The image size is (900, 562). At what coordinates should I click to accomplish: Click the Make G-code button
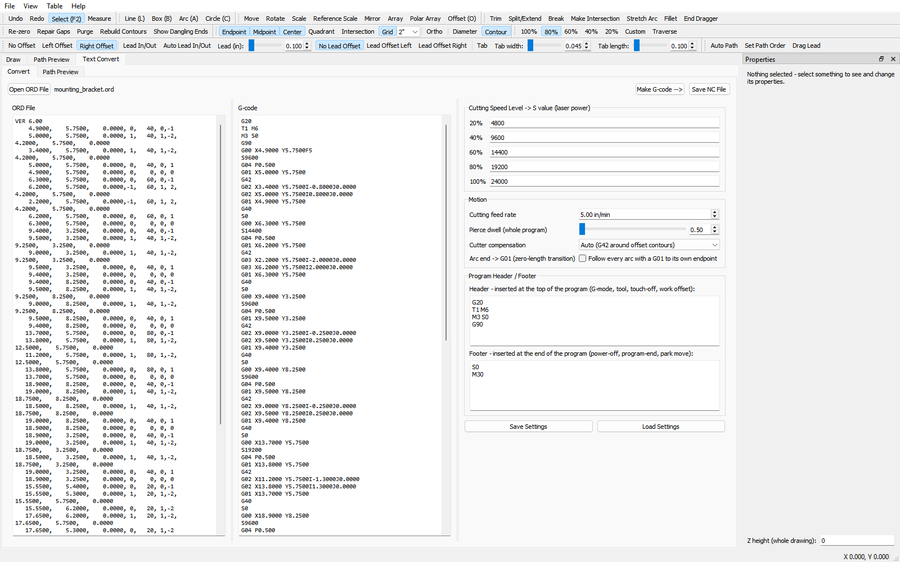[660, 89]
